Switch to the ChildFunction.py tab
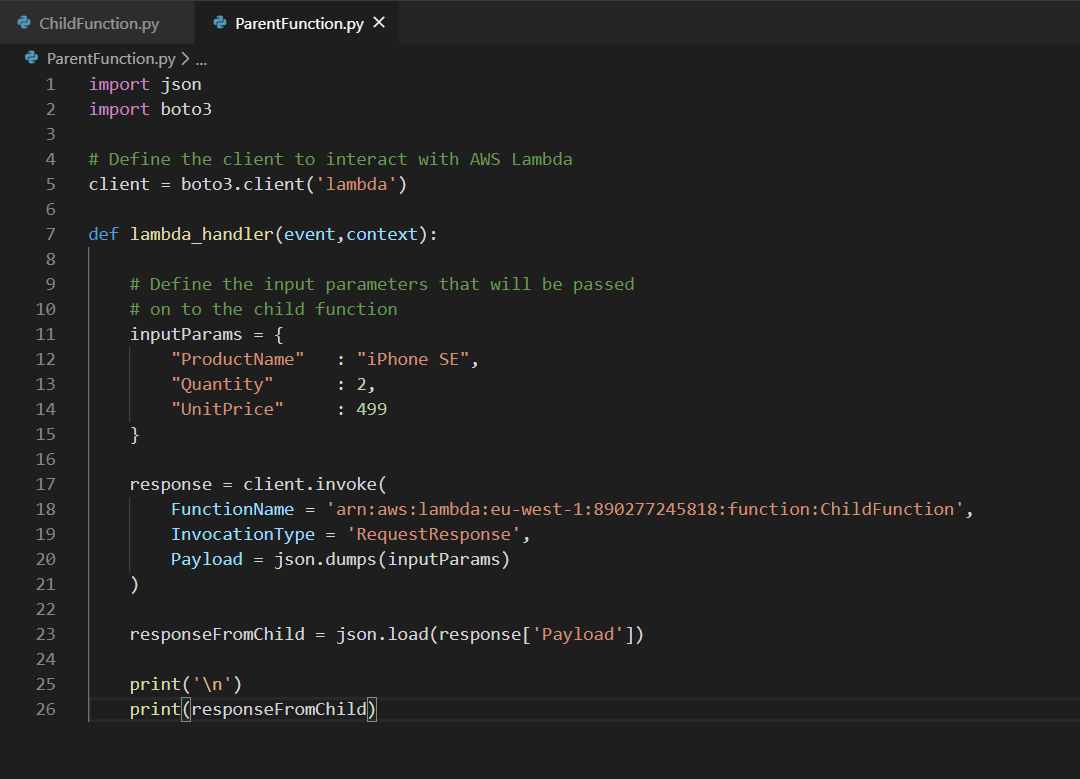 tap(98, 24)
